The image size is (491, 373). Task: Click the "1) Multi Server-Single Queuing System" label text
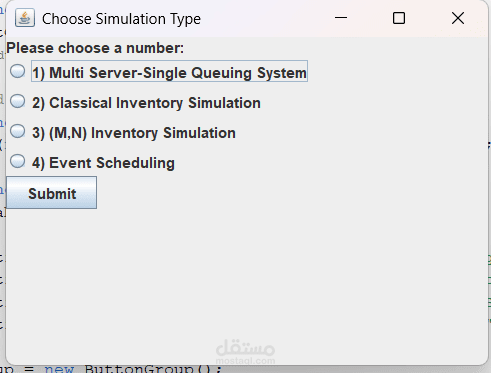click(x=169, y=73)
